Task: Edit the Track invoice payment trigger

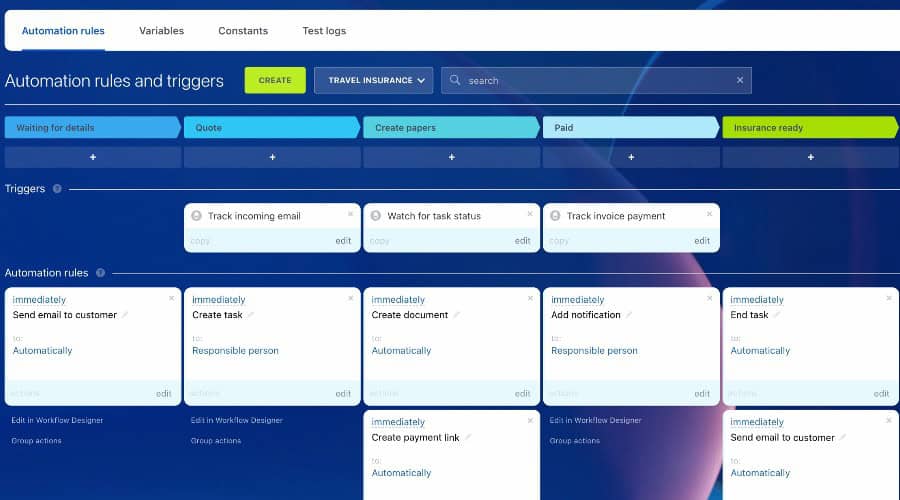Action: pyautogui.click(x=702, y=241)
